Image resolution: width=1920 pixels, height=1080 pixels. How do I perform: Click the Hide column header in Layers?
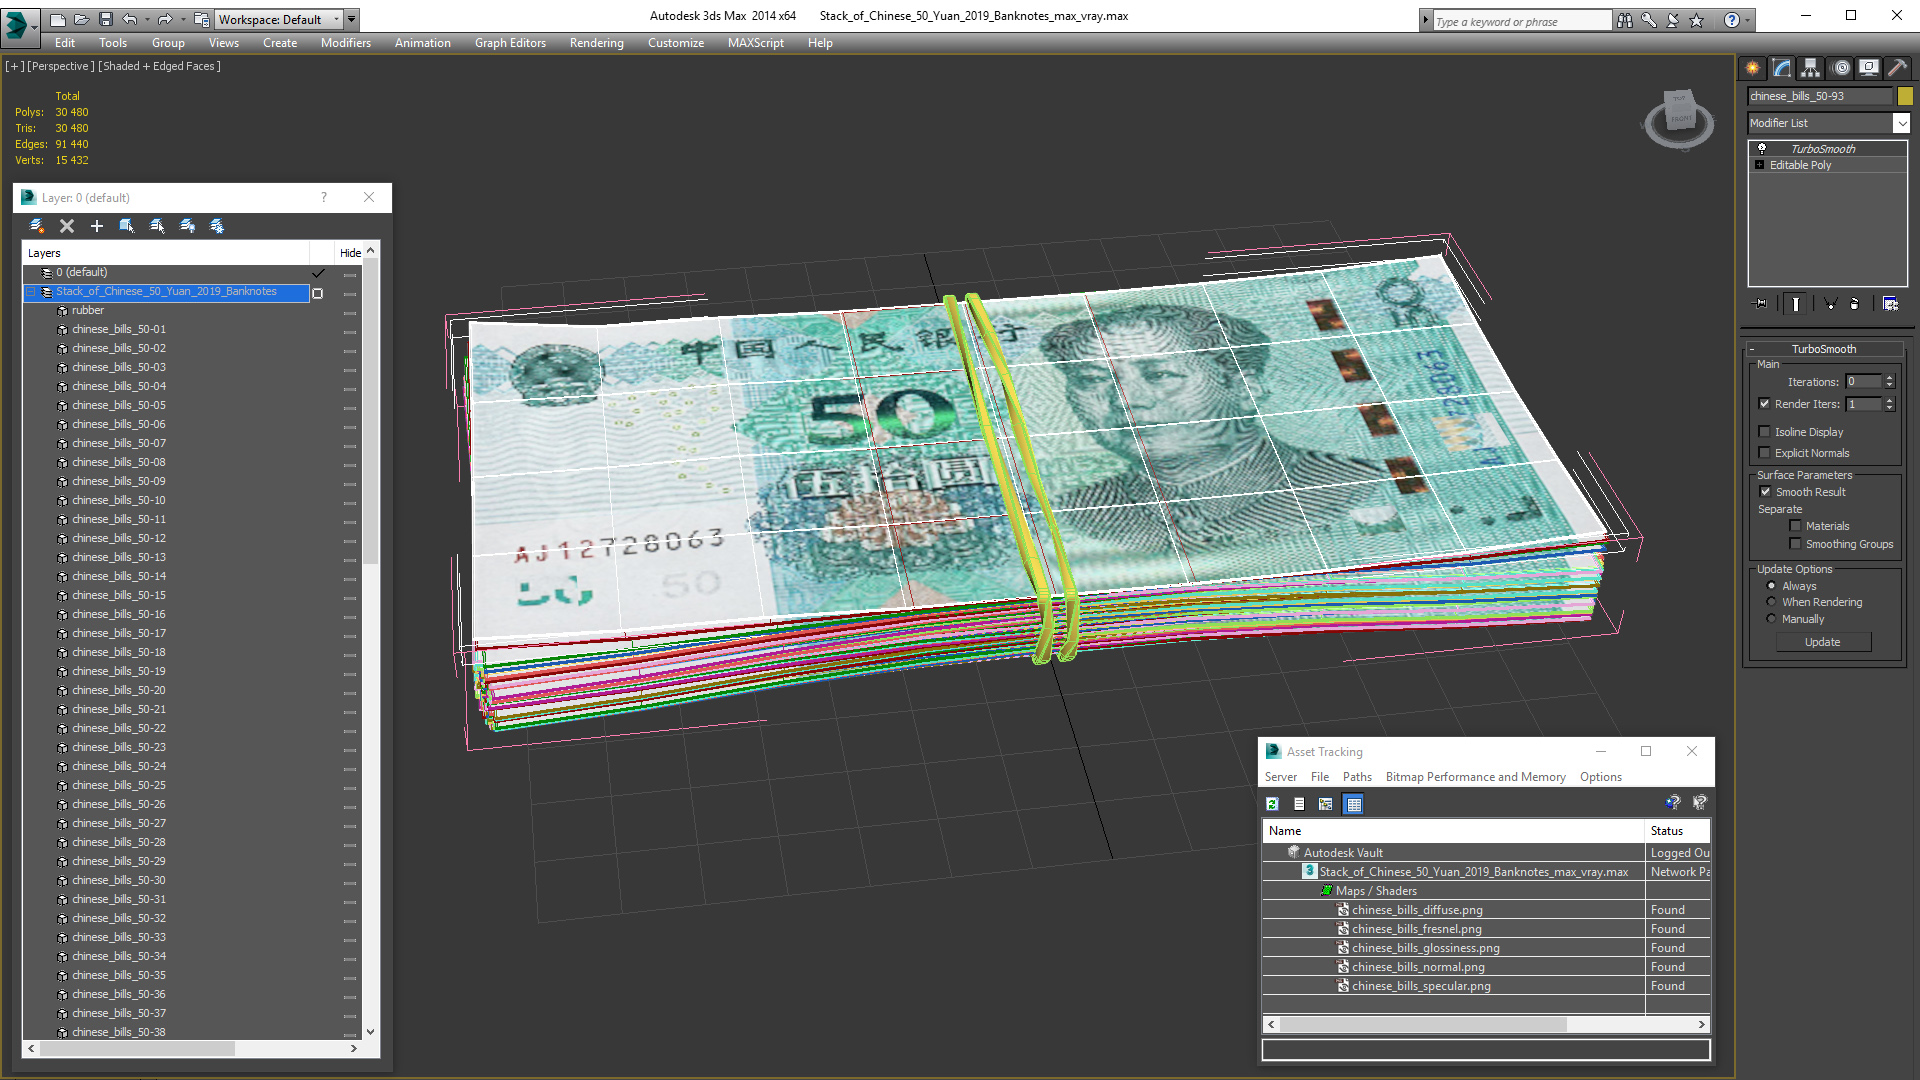tap(350, 253)
